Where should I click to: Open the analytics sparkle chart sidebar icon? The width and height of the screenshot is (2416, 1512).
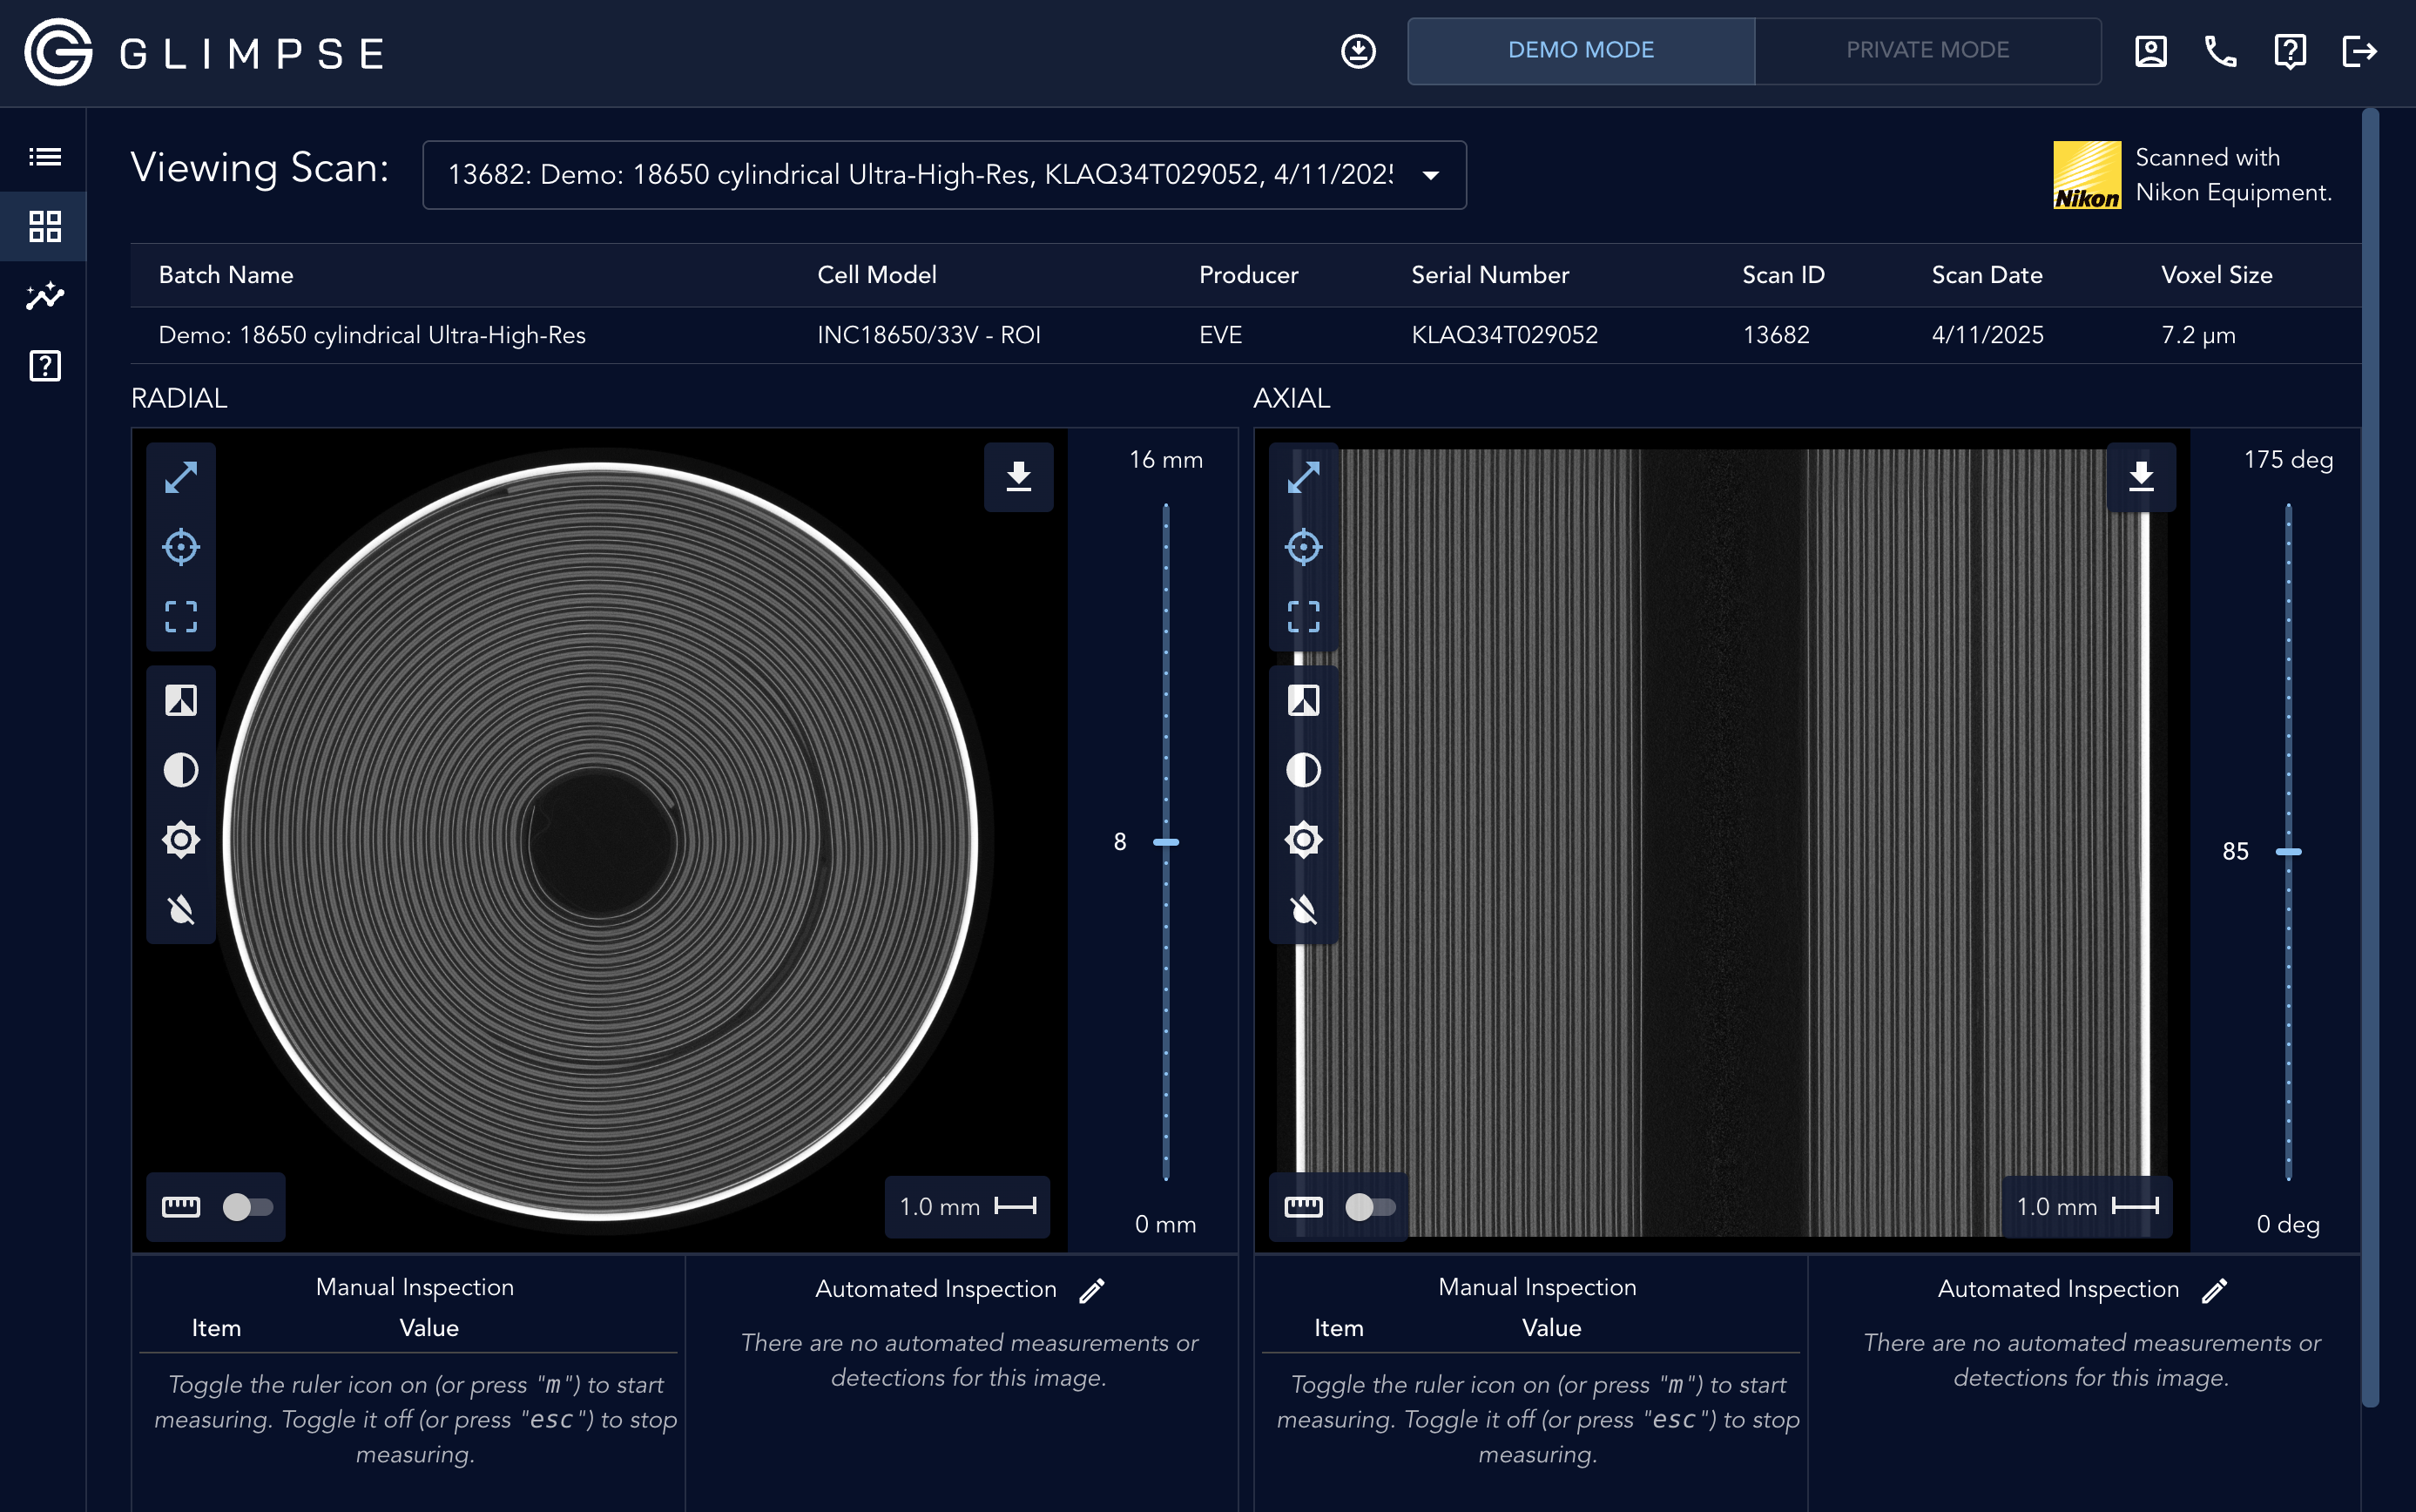click(x=45, y=296)
